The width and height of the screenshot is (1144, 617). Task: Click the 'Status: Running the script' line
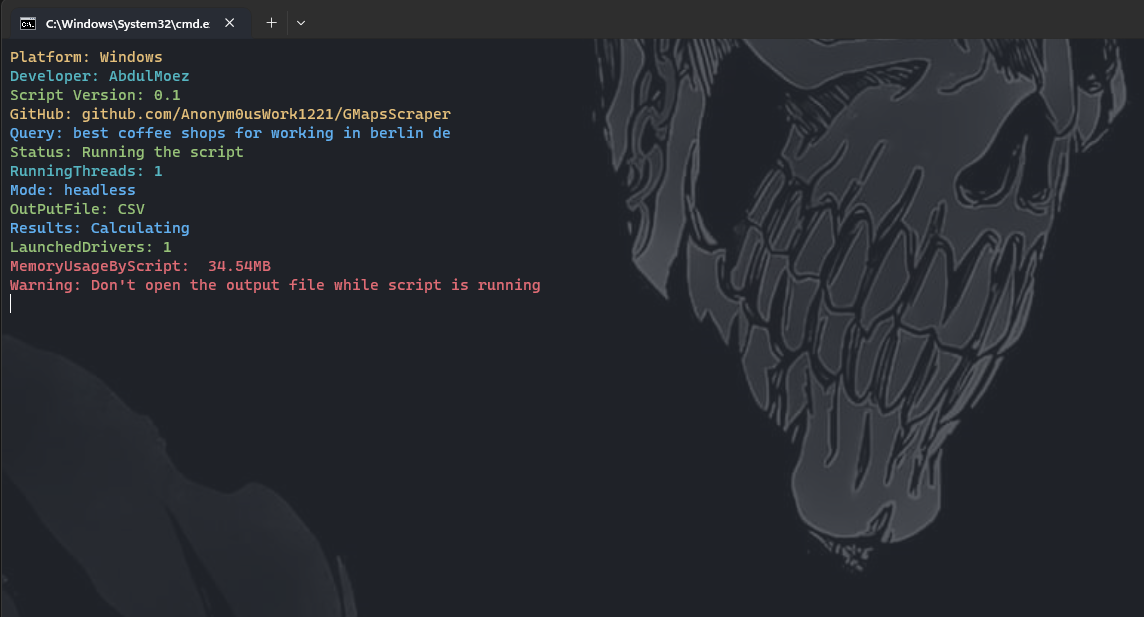coord(126,152)
